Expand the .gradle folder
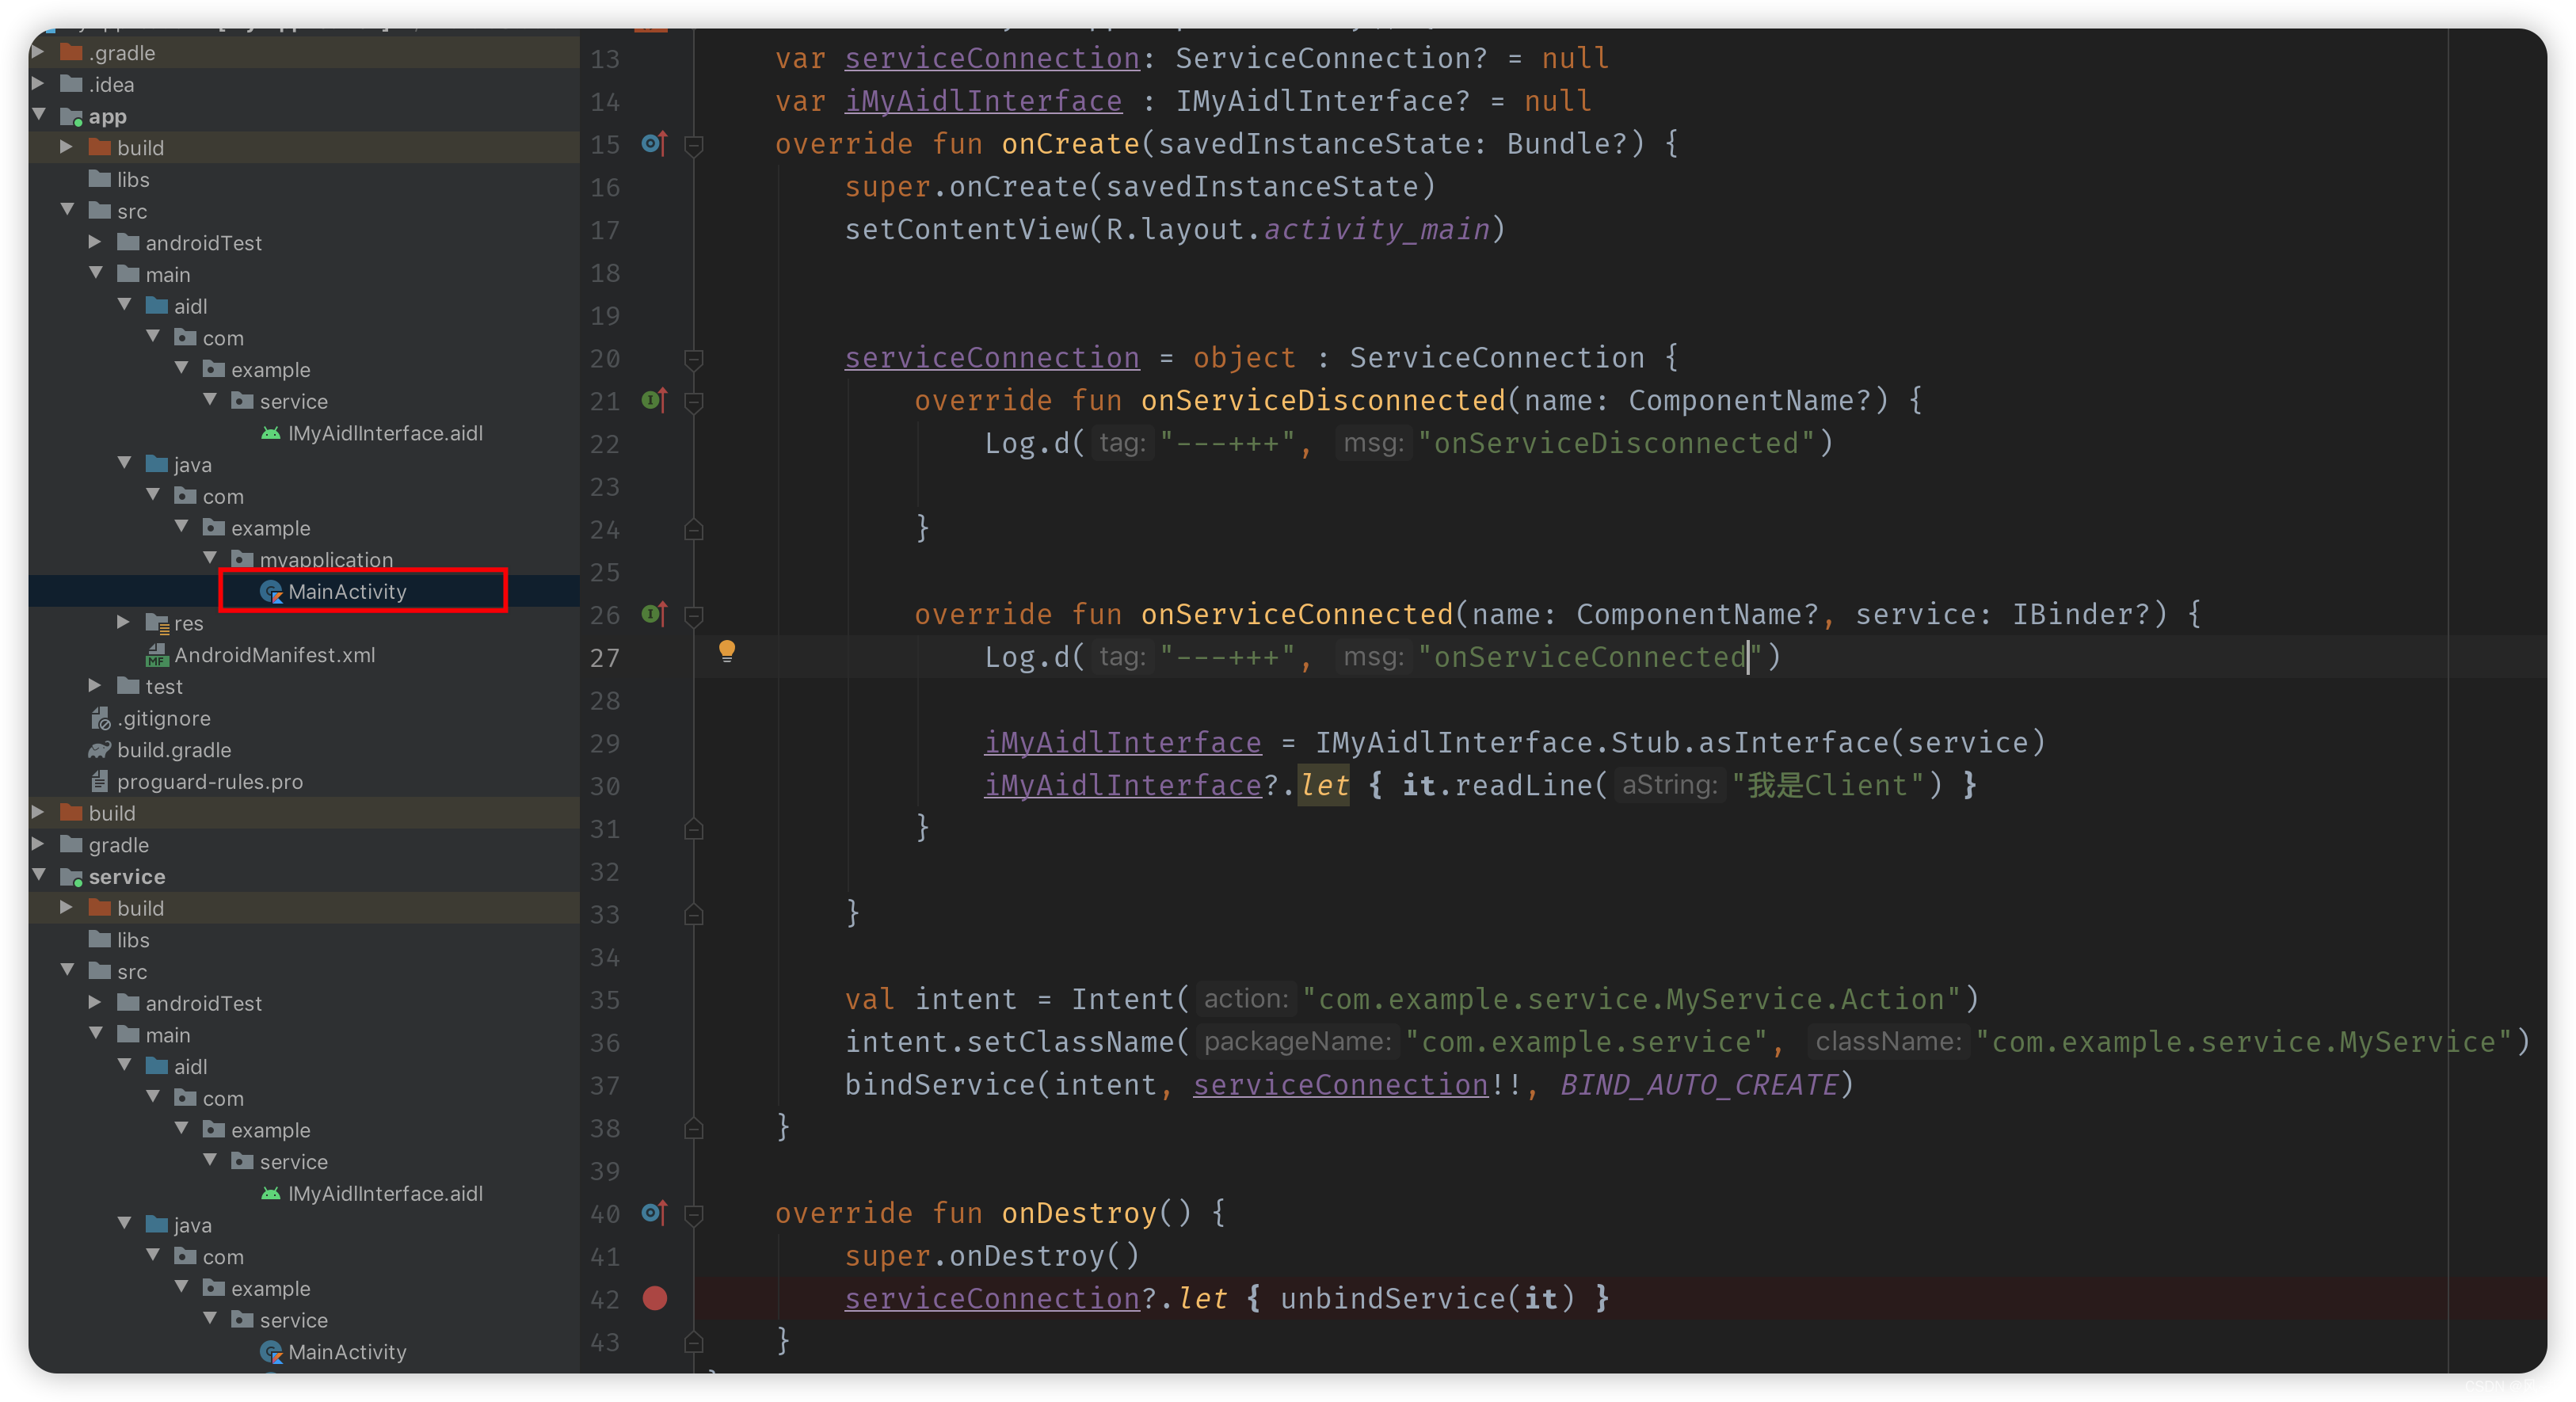 pyautogui.click(x=39, y=52)
